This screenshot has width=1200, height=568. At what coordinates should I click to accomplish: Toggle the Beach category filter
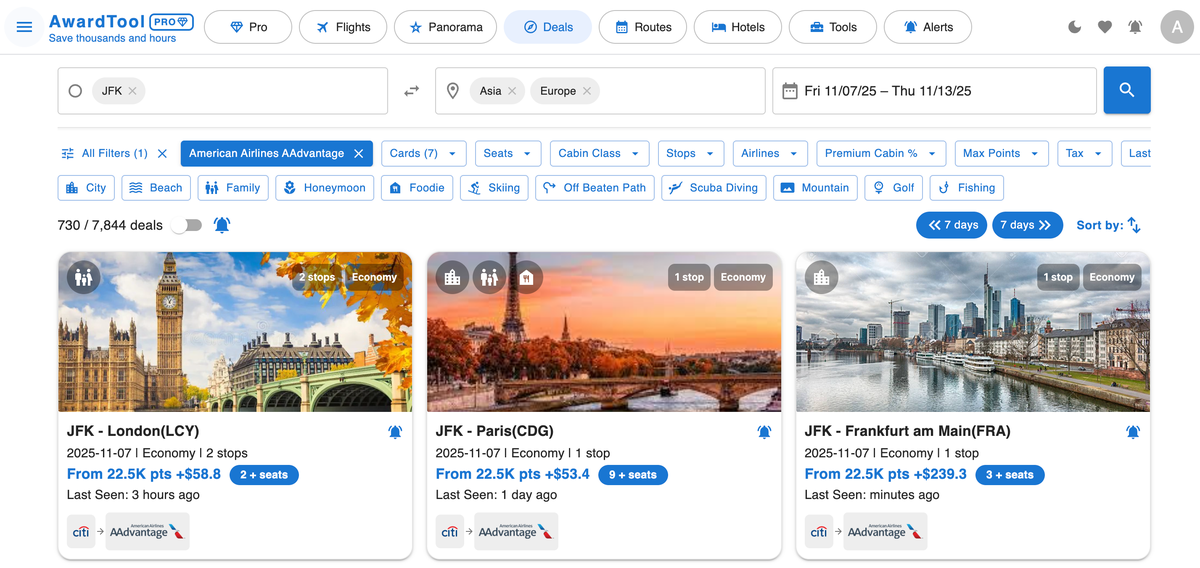(156, 187)
